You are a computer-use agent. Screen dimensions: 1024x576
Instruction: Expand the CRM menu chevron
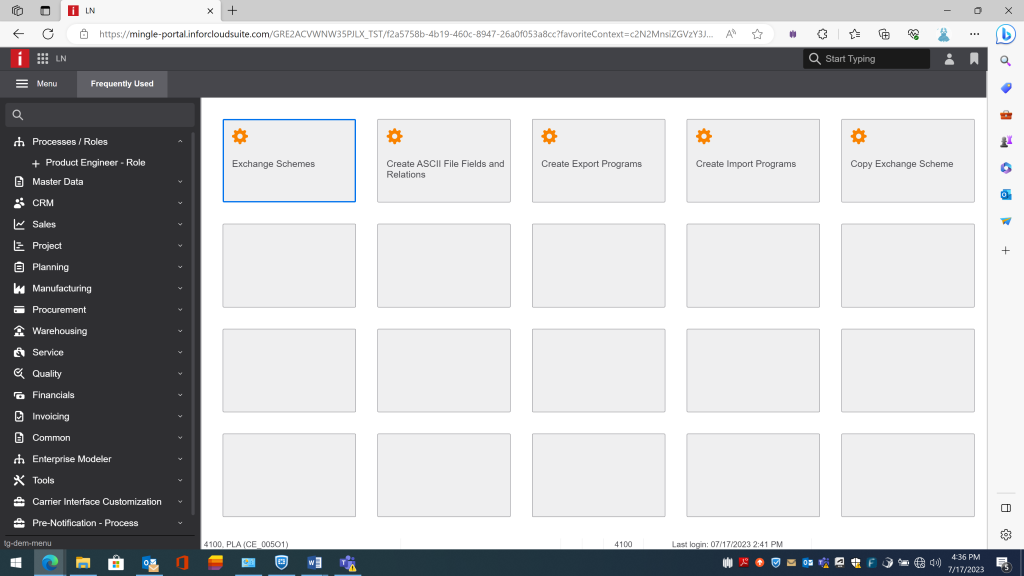180,203
